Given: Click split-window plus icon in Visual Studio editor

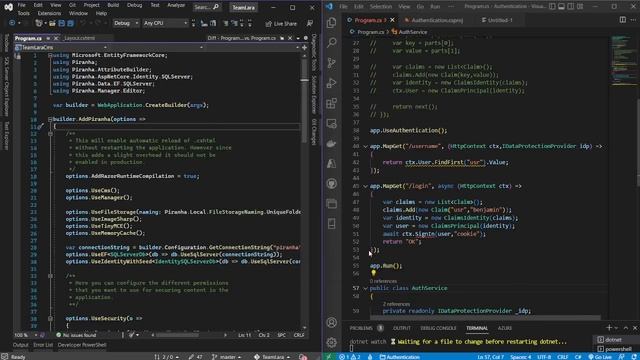Looking at the screenshot, I should click(x=304, y=47).
